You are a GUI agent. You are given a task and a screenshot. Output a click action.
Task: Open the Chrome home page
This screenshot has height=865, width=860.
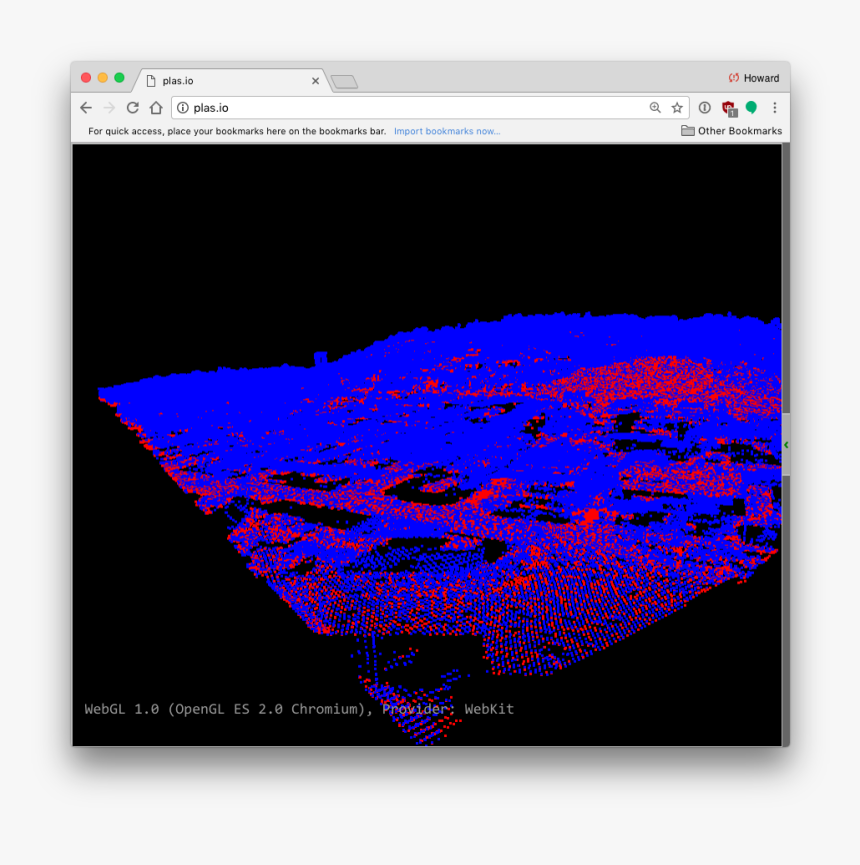tap(155, 107)
